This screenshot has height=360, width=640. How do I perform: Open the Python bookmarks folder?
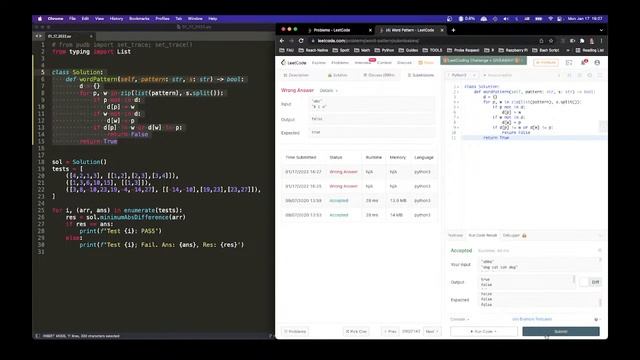point(384,50)
